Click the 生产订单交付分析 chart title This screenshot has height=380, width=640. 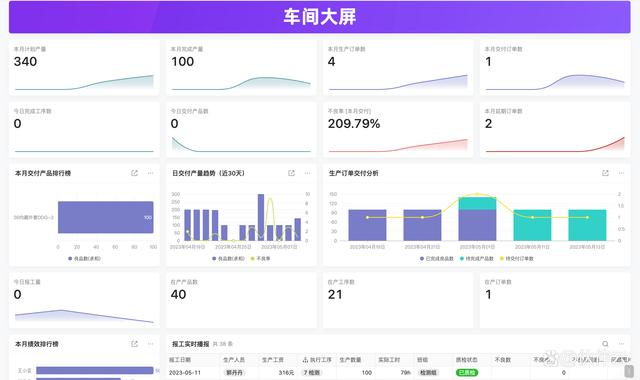[353, 173]
